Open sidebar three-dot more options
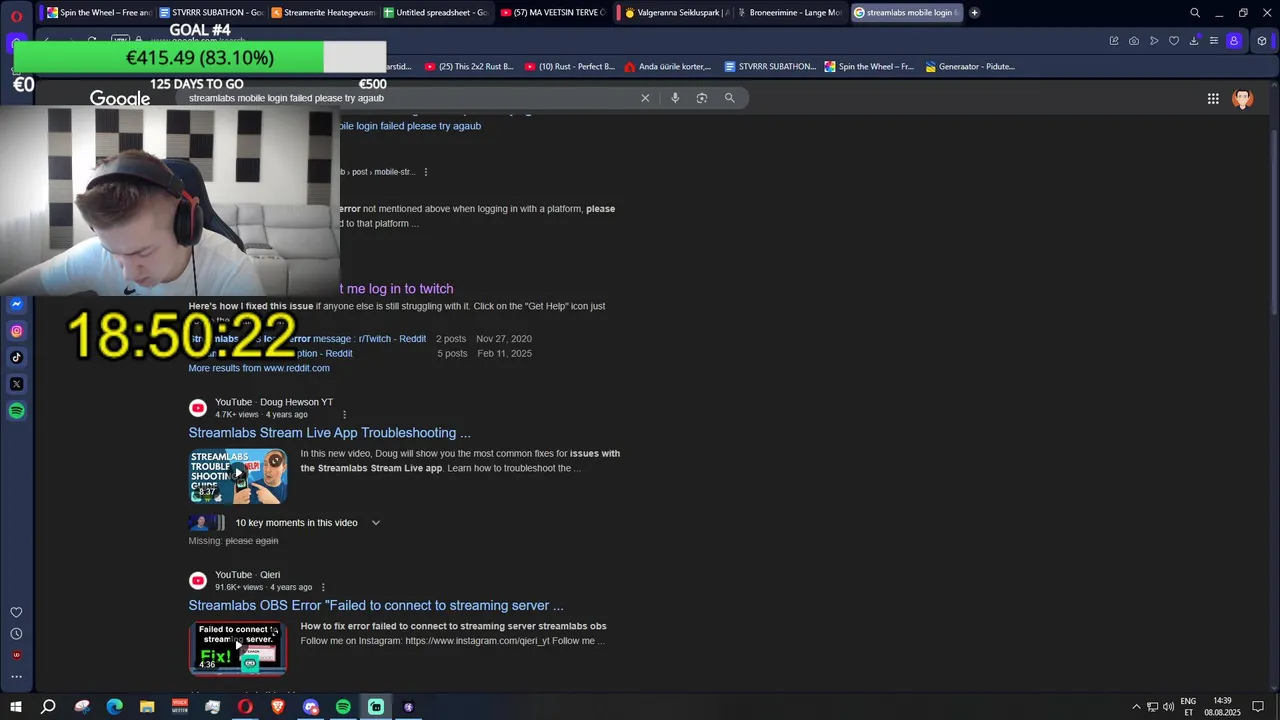 click(x=16, y=677)
